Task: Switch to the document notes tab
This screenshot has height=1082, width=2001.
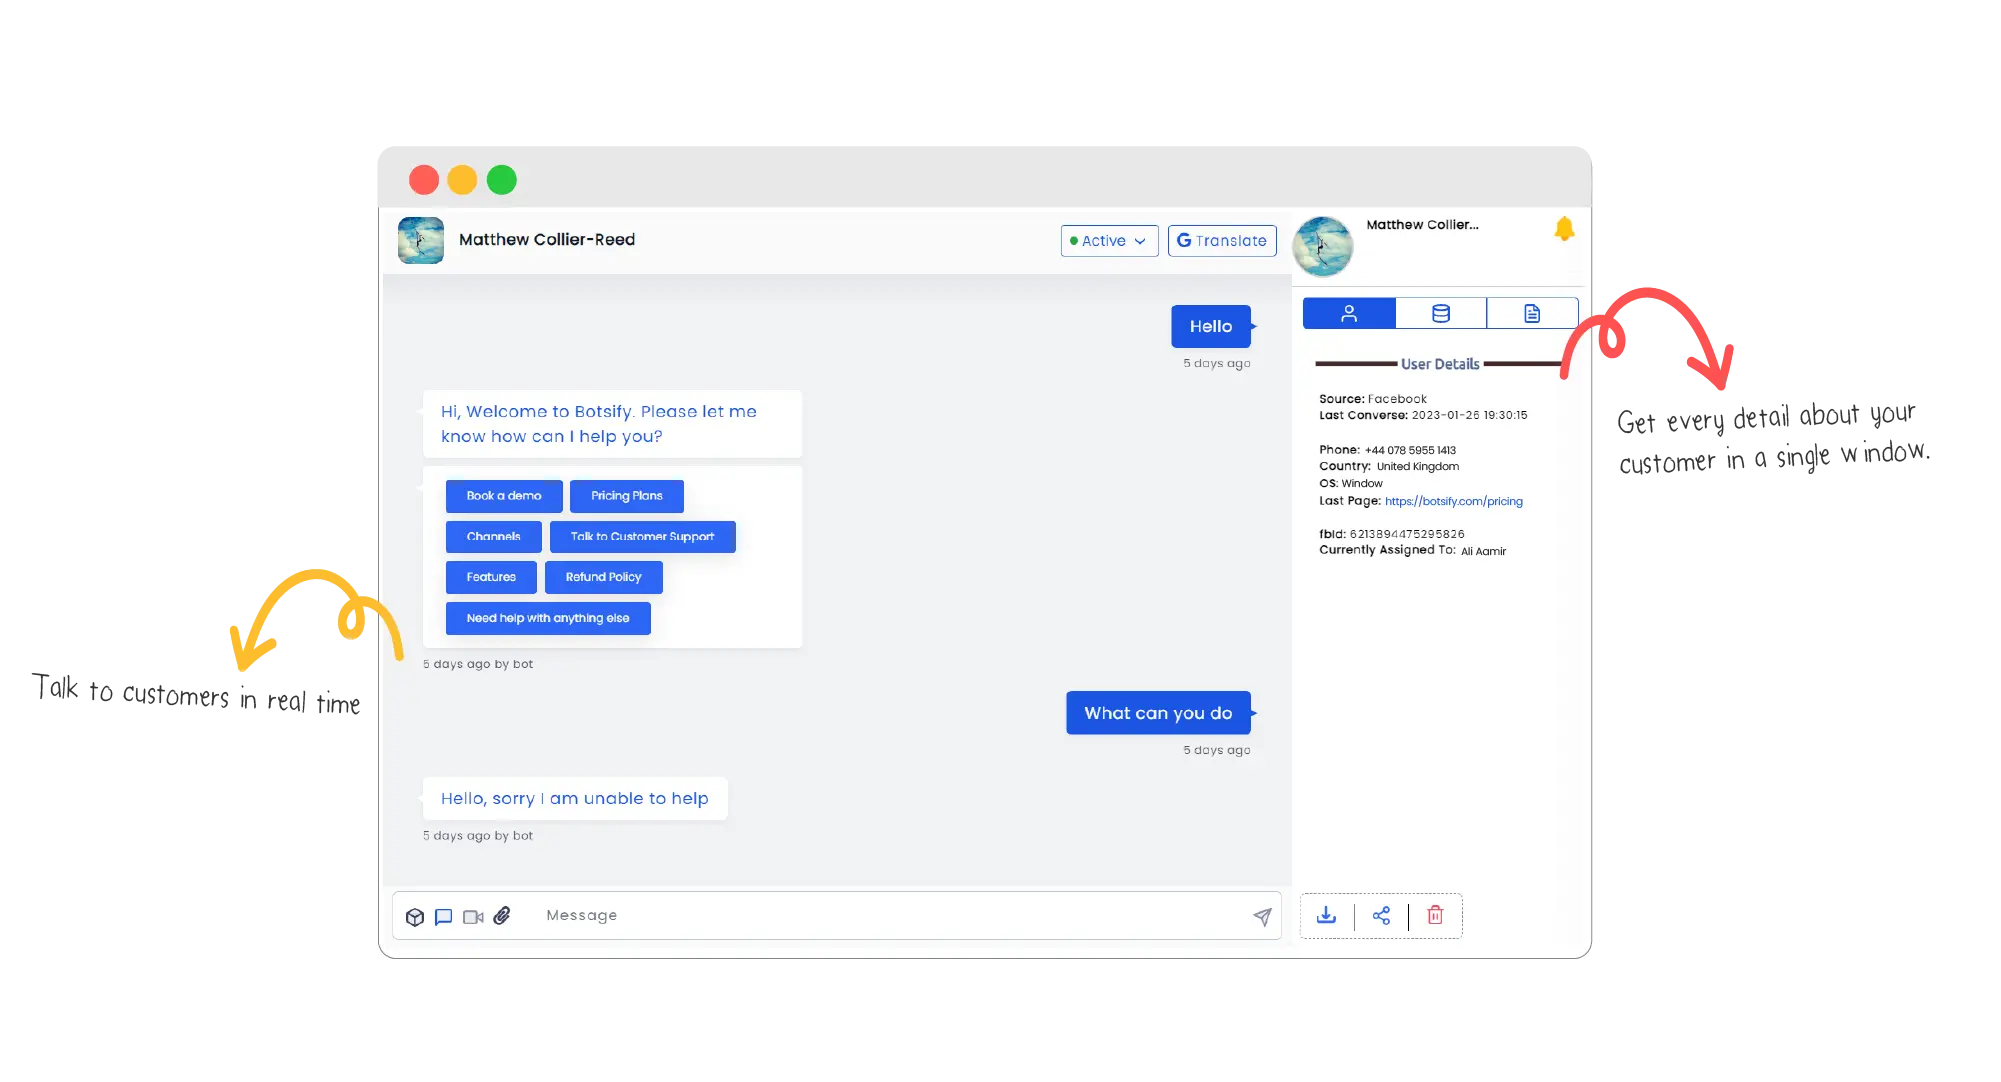Action: (x=1532, y=314)
